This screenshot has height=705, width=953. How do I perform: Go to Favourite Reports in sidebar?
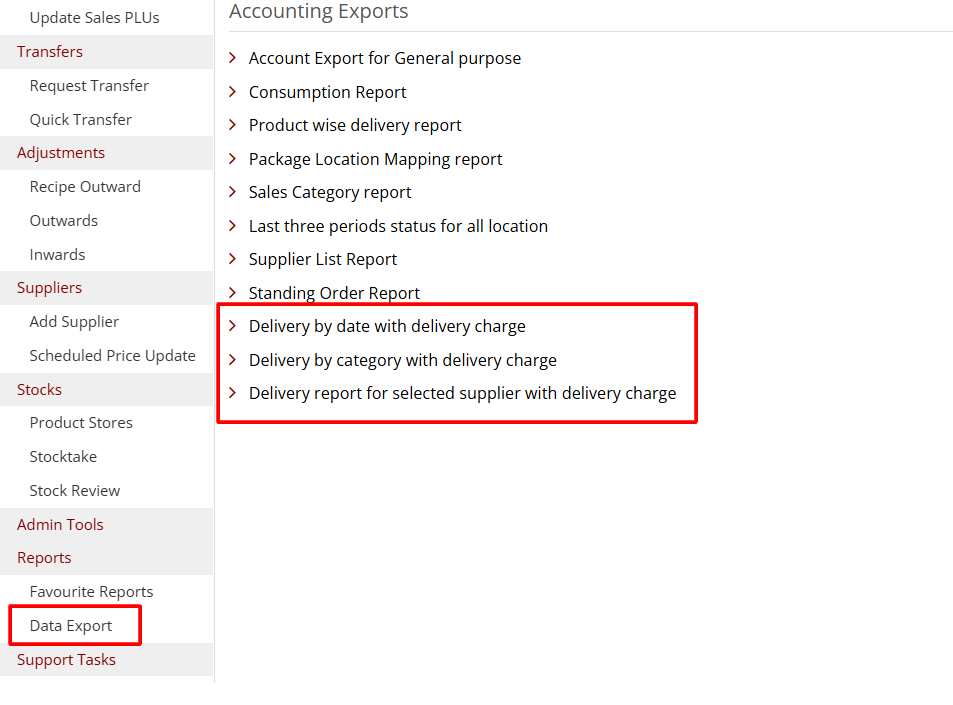click(x=91, y=592)
